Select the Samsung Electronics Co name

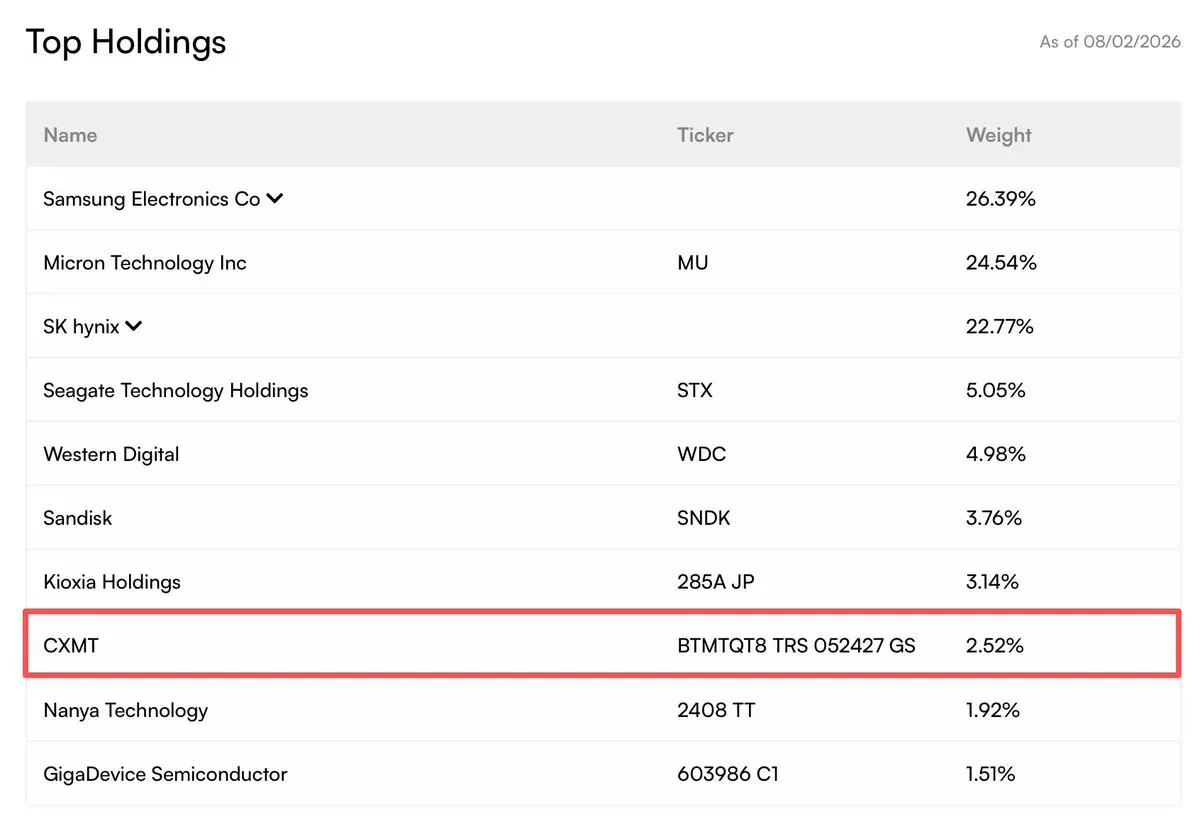click(x=152, y=199)
